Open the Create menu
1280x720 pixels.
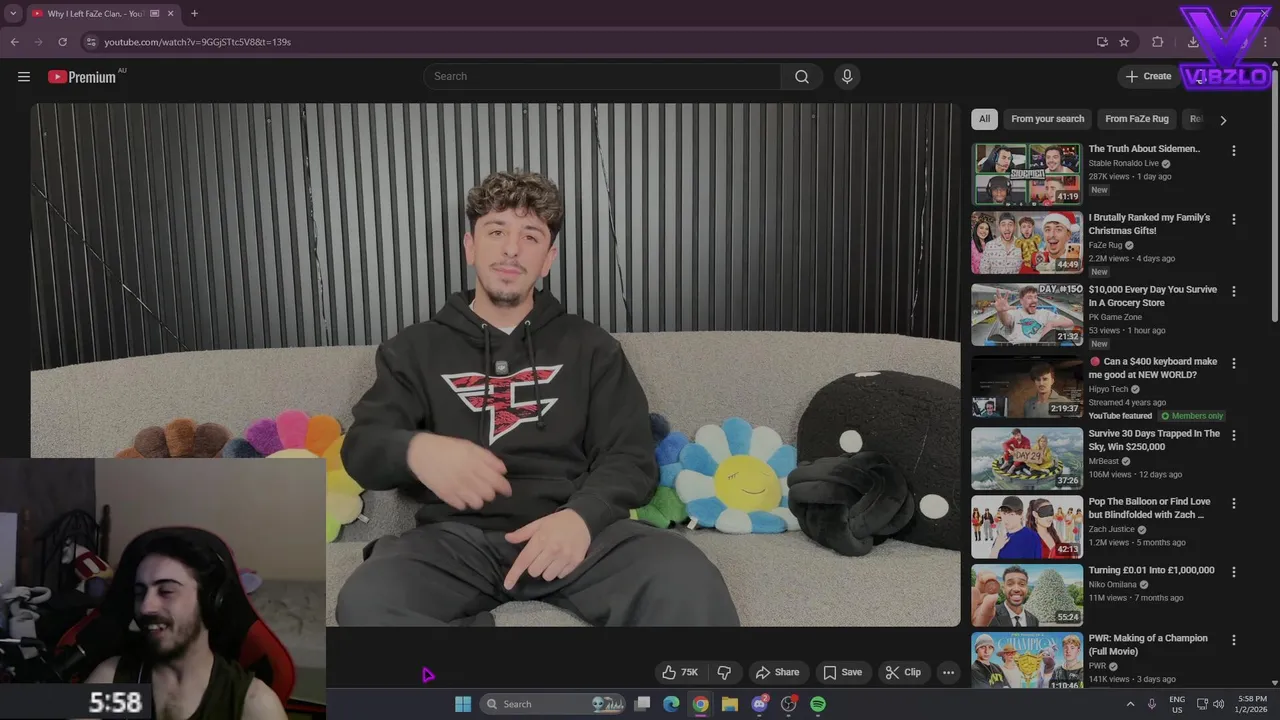pyautogui.click(x=1148, y=76)
